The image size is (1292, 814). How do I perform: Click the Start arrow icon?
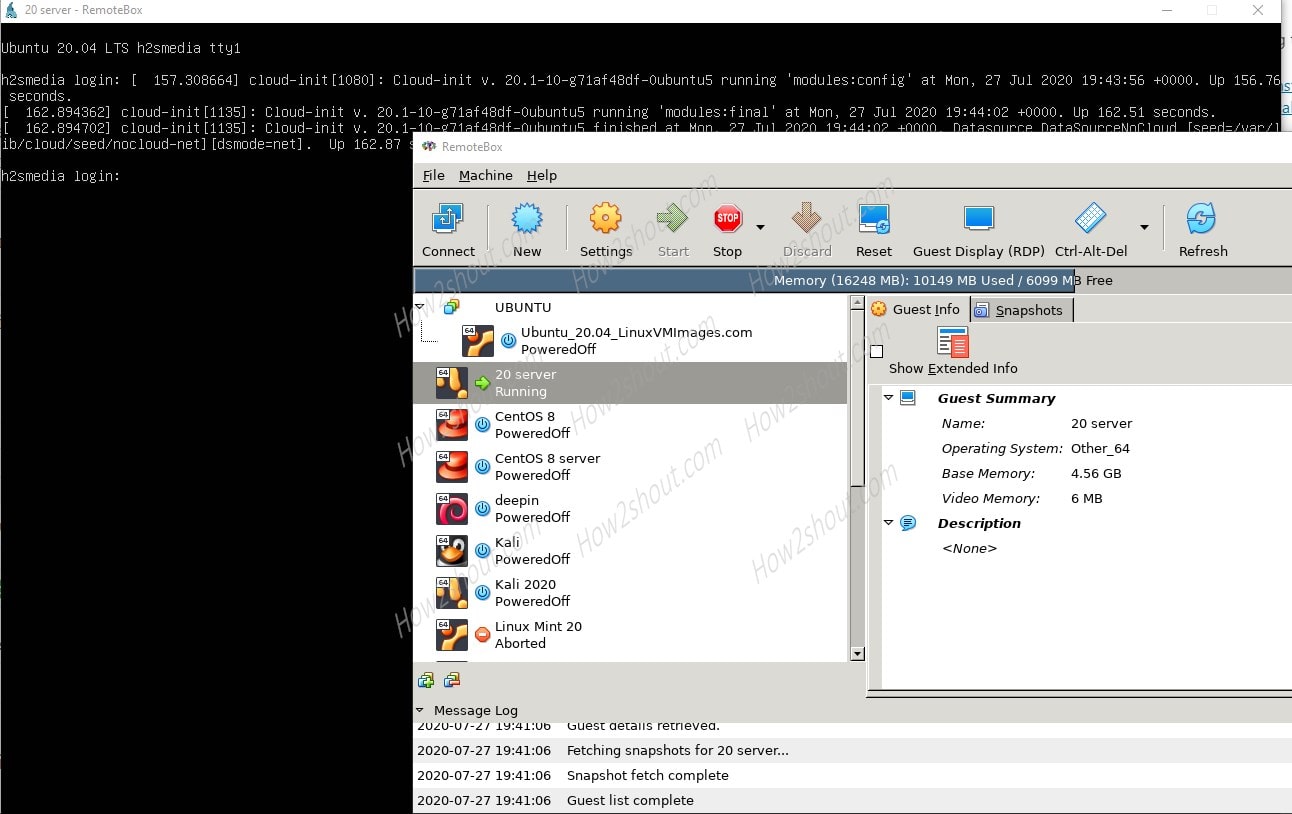click(x=672, y=218)
